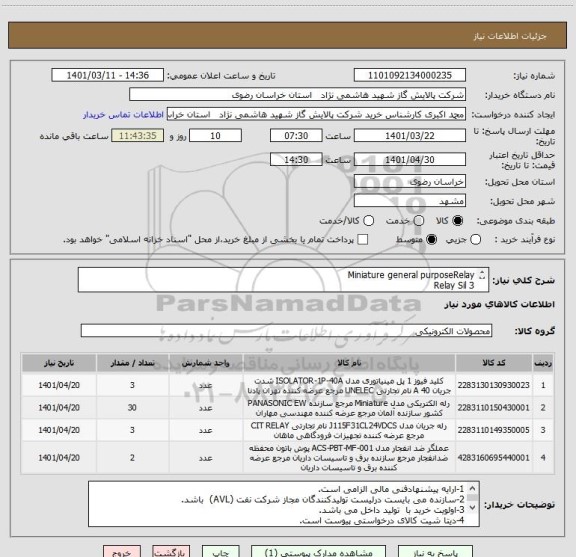Click the ACS-PBT-MF-001 item name cell
576x557 pixels.
pyautogui.click(x=349, y=458)
